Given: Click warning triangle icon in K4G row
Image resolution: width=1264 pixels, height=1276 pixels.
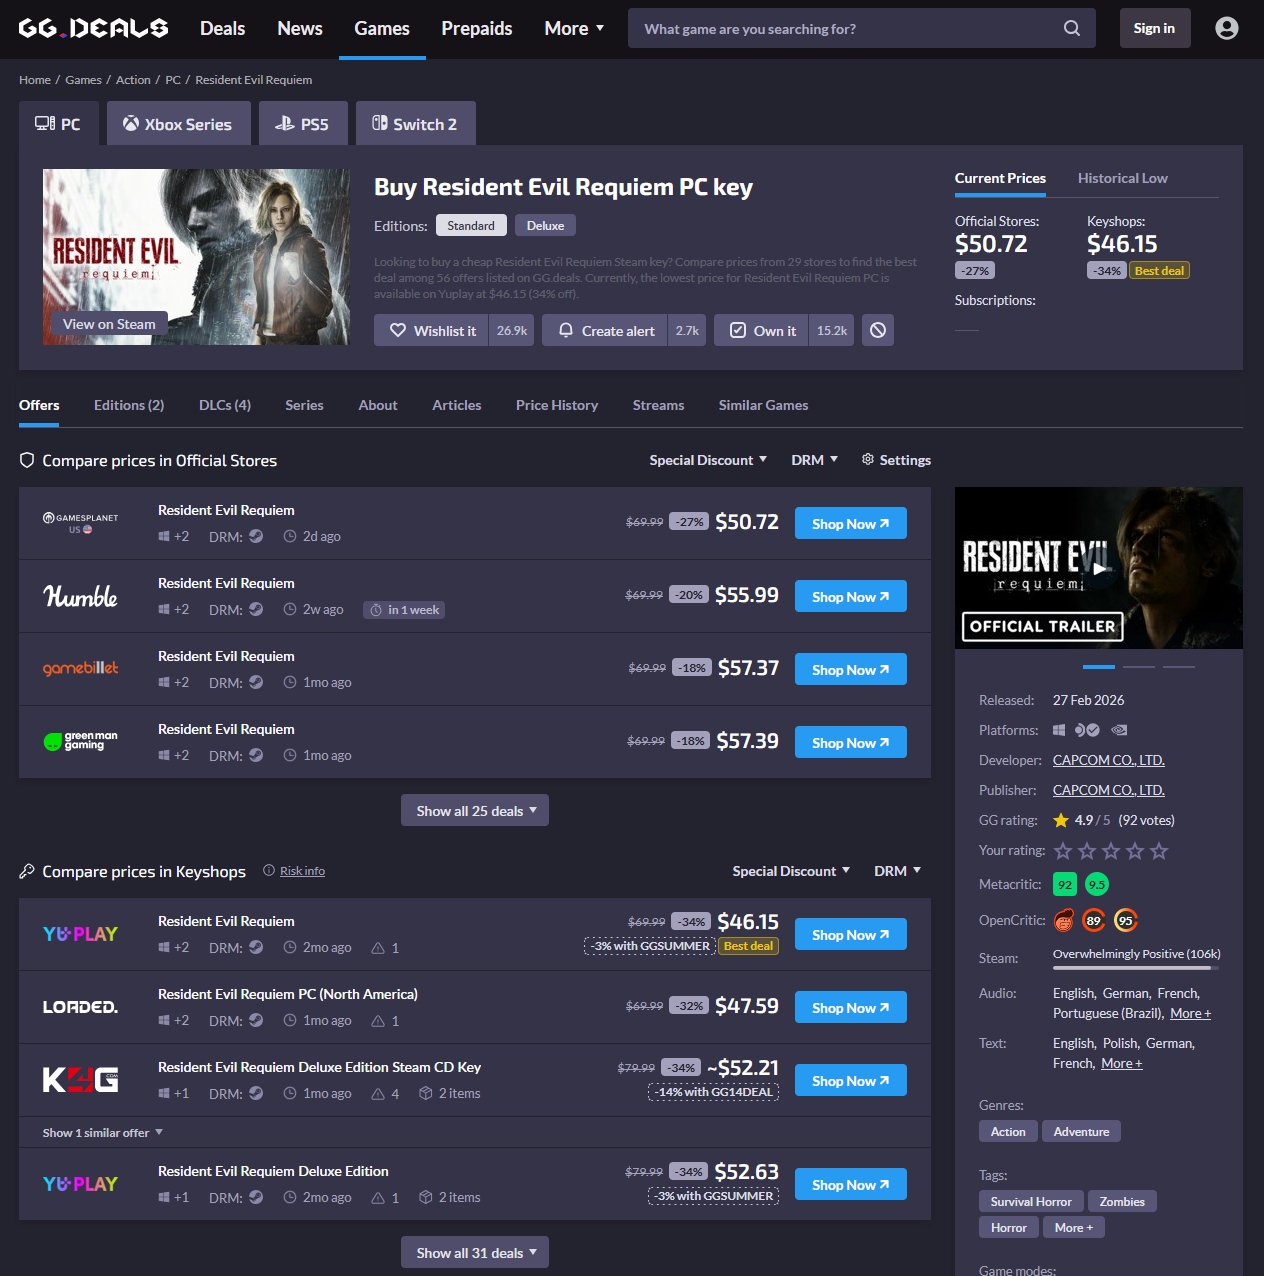Looking at the screenshot, I should 378,1093.
